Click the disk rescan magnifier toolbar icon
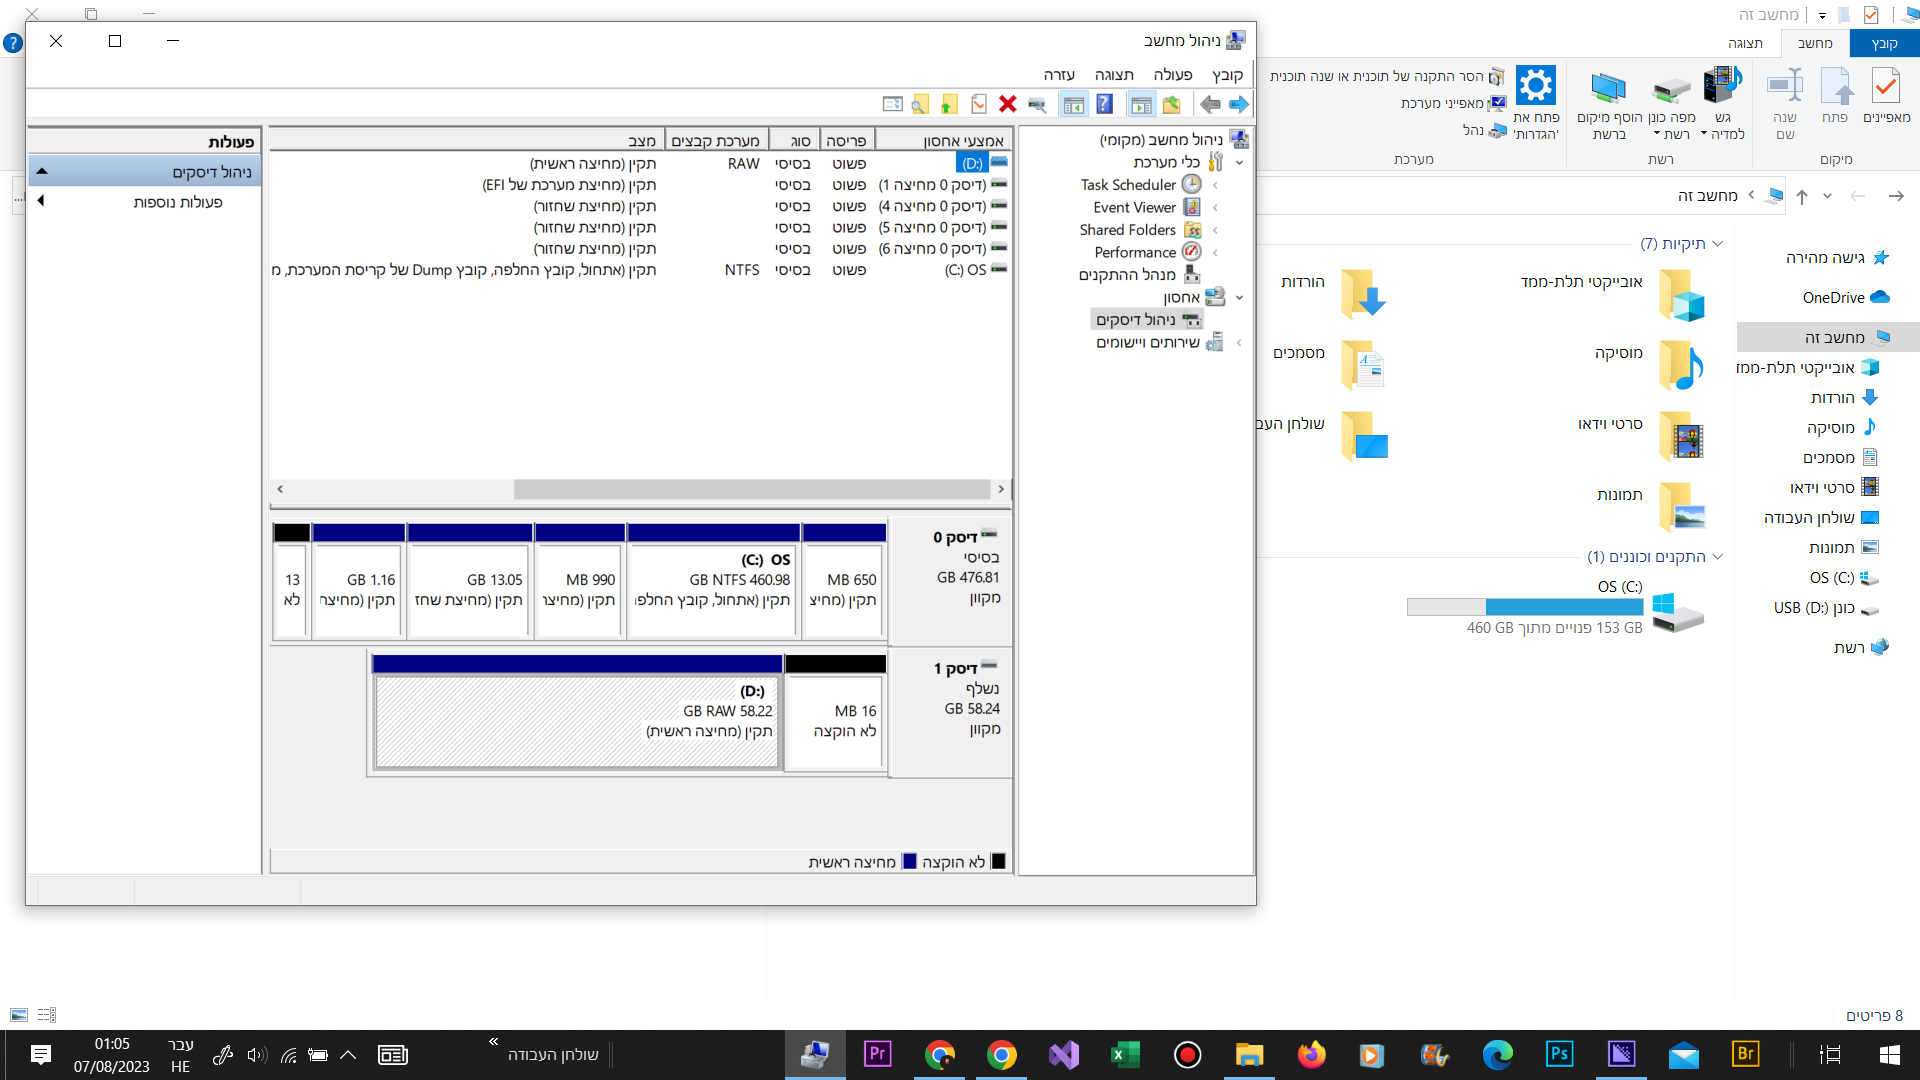The width and height of the screenshot is (1920, 1080). [x=1037, y=104]
